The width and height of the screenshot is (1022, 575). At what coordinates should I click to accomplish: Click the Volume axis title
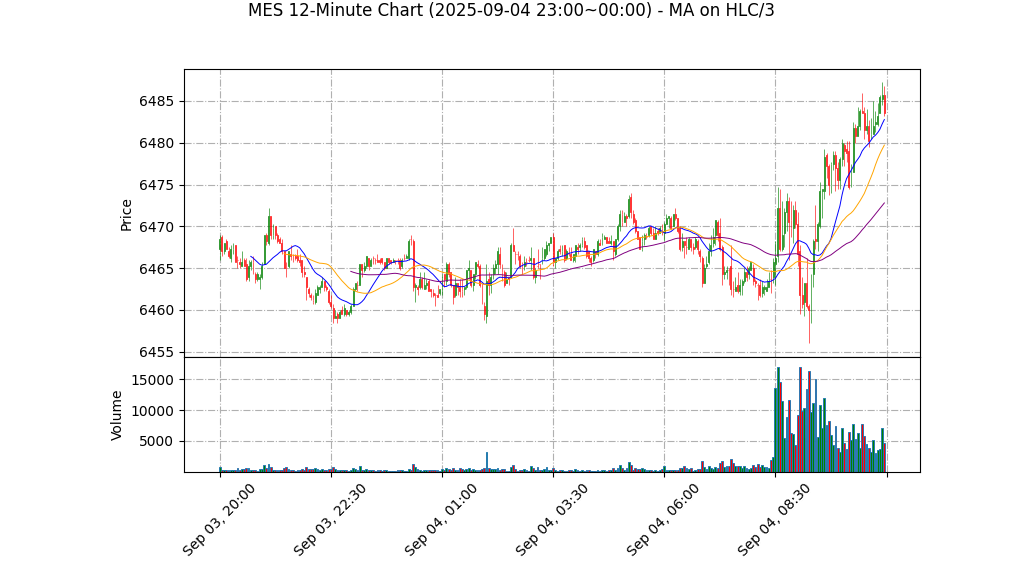tap(116, 415)
